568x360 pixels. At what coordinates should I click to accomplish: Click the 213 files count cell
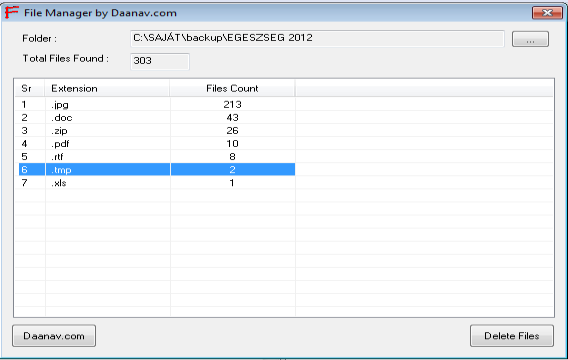click(x=233, y=104)
